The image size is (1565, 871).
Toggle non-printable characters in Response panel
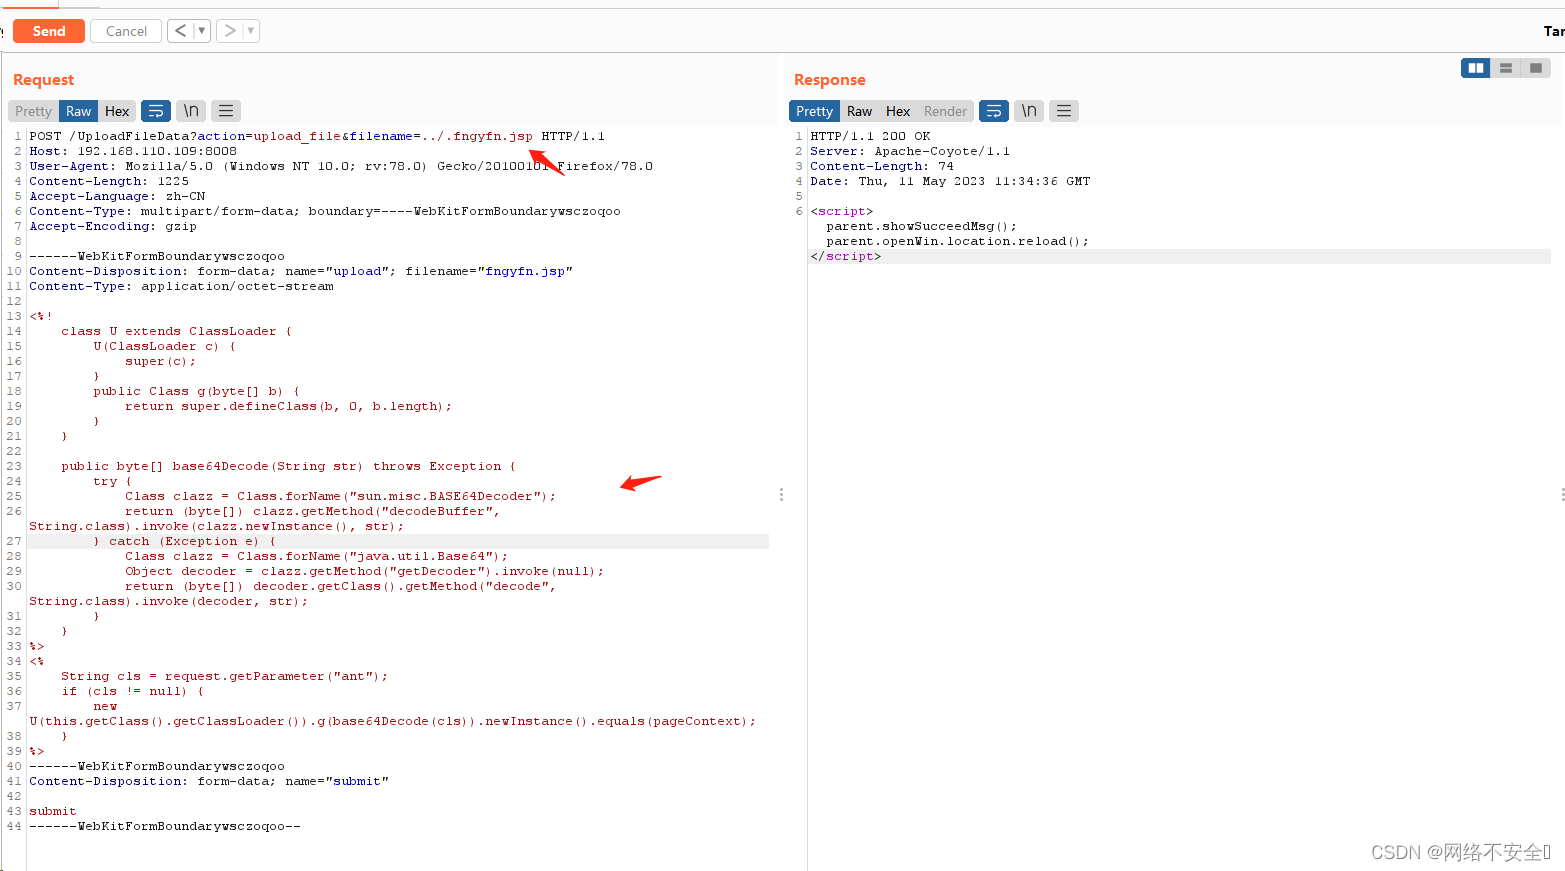(1029, 111)
